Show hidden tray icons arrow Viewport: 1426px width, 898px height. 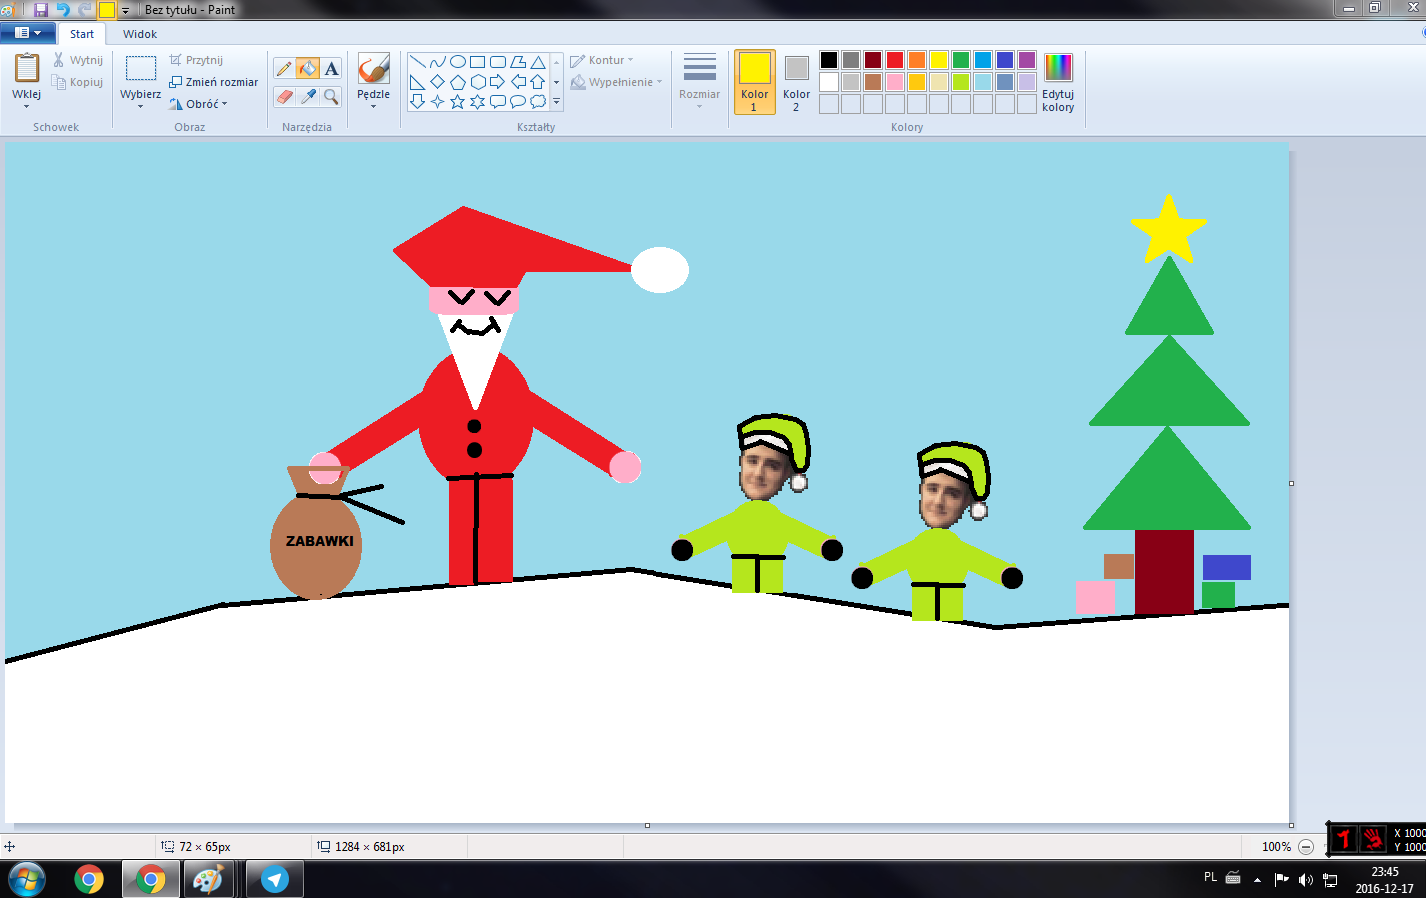[x=1257, y=880]
